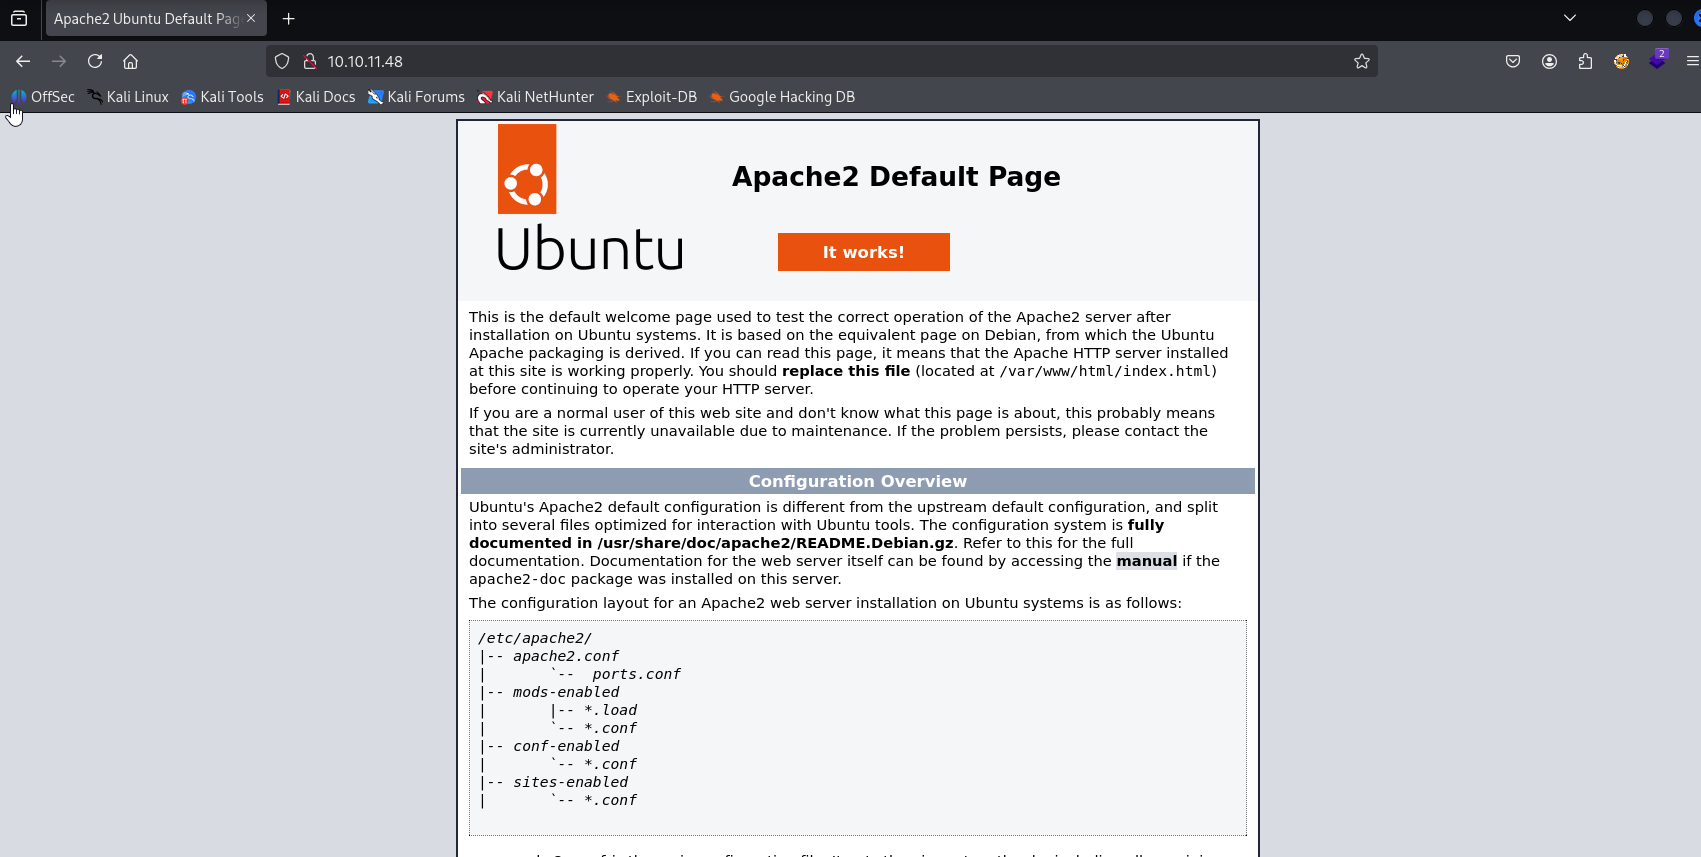Reload the current page
The width and height of the screenshot is (1701, 857).
tap(95, 61)
